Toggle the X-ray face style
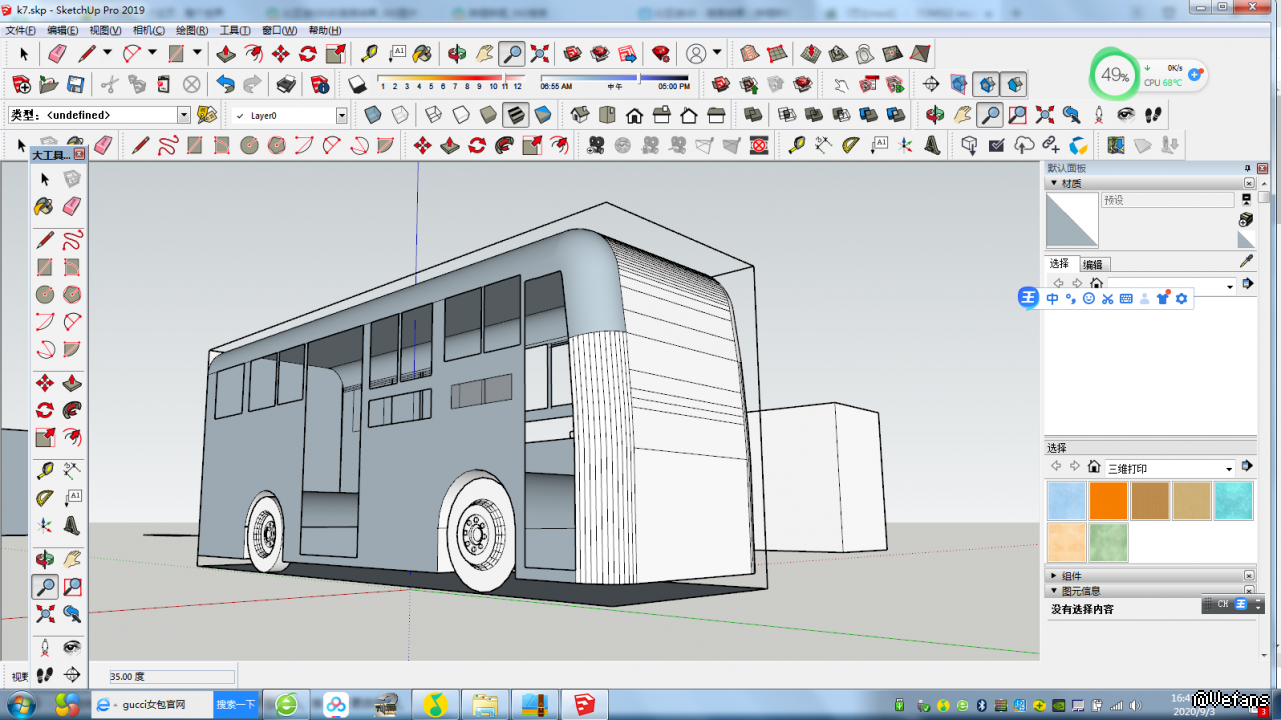This screenshot has height=720, width=1281. (x=372, y=115)
